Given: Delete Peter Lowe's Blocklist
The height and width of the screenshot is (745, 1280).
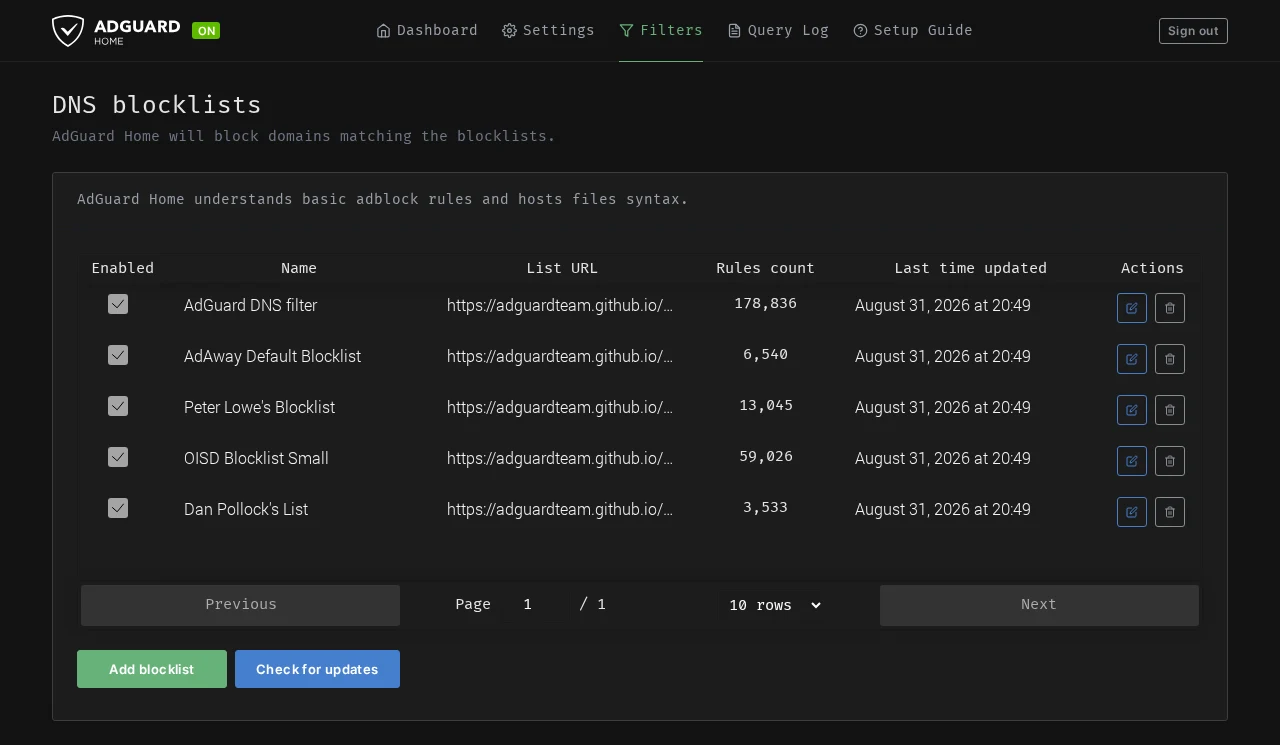Looking at the screenshot, I should pyautogui.click(x=1170, y=410).
